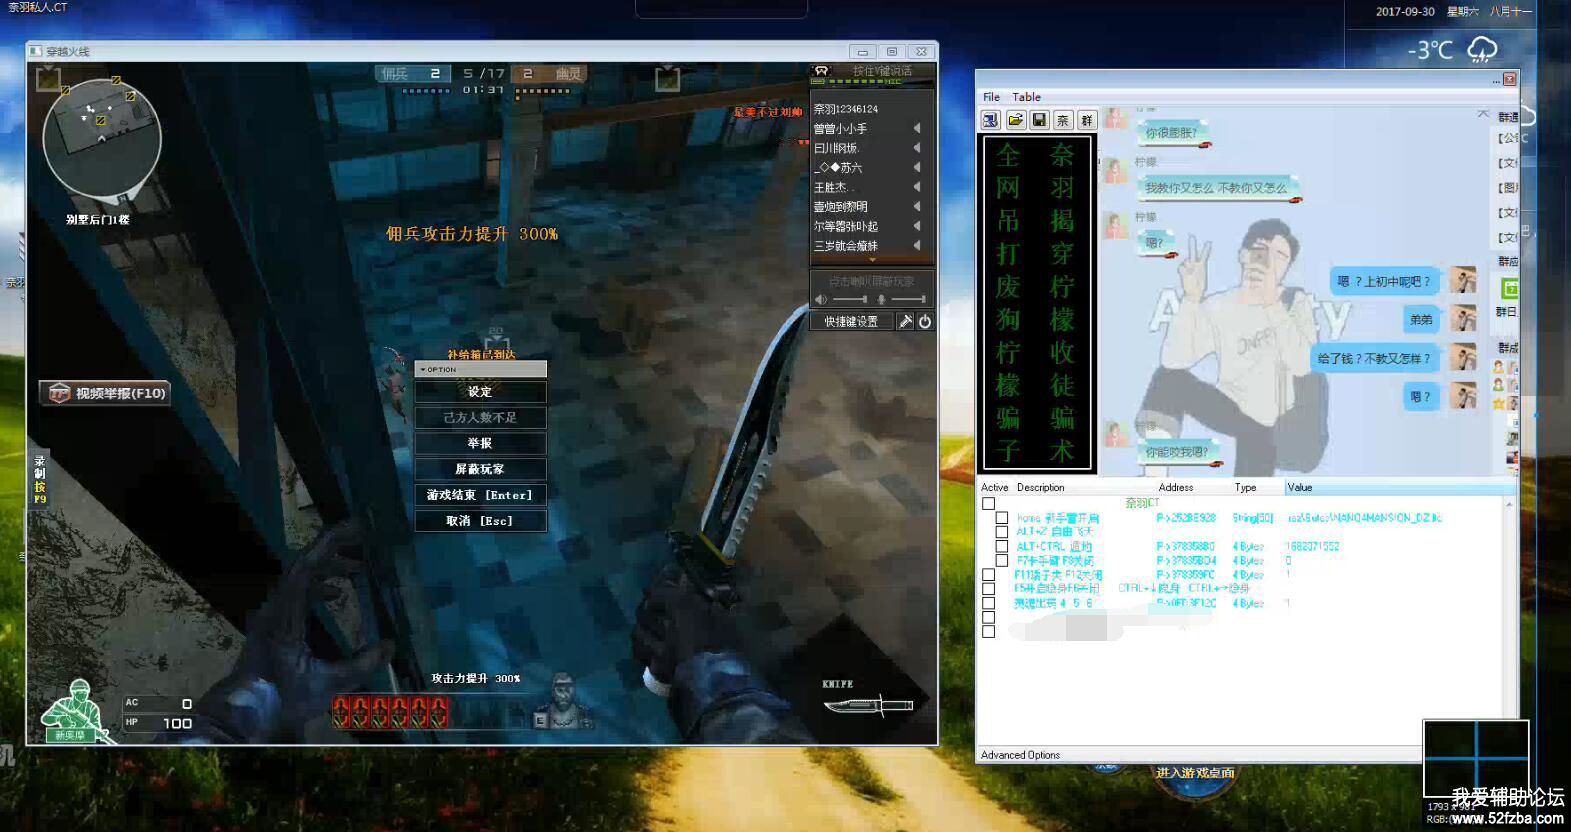Click the Type column header
Screen dimensions: 1571x832
pyautogui.click(x=1245, y=487)
